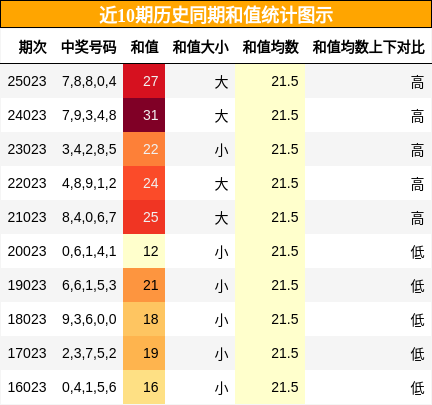This screenshot has width=432, height=405.
Task: Click '大' in the 21023 row
Action: pyautogui.click(x=221, y=218)
